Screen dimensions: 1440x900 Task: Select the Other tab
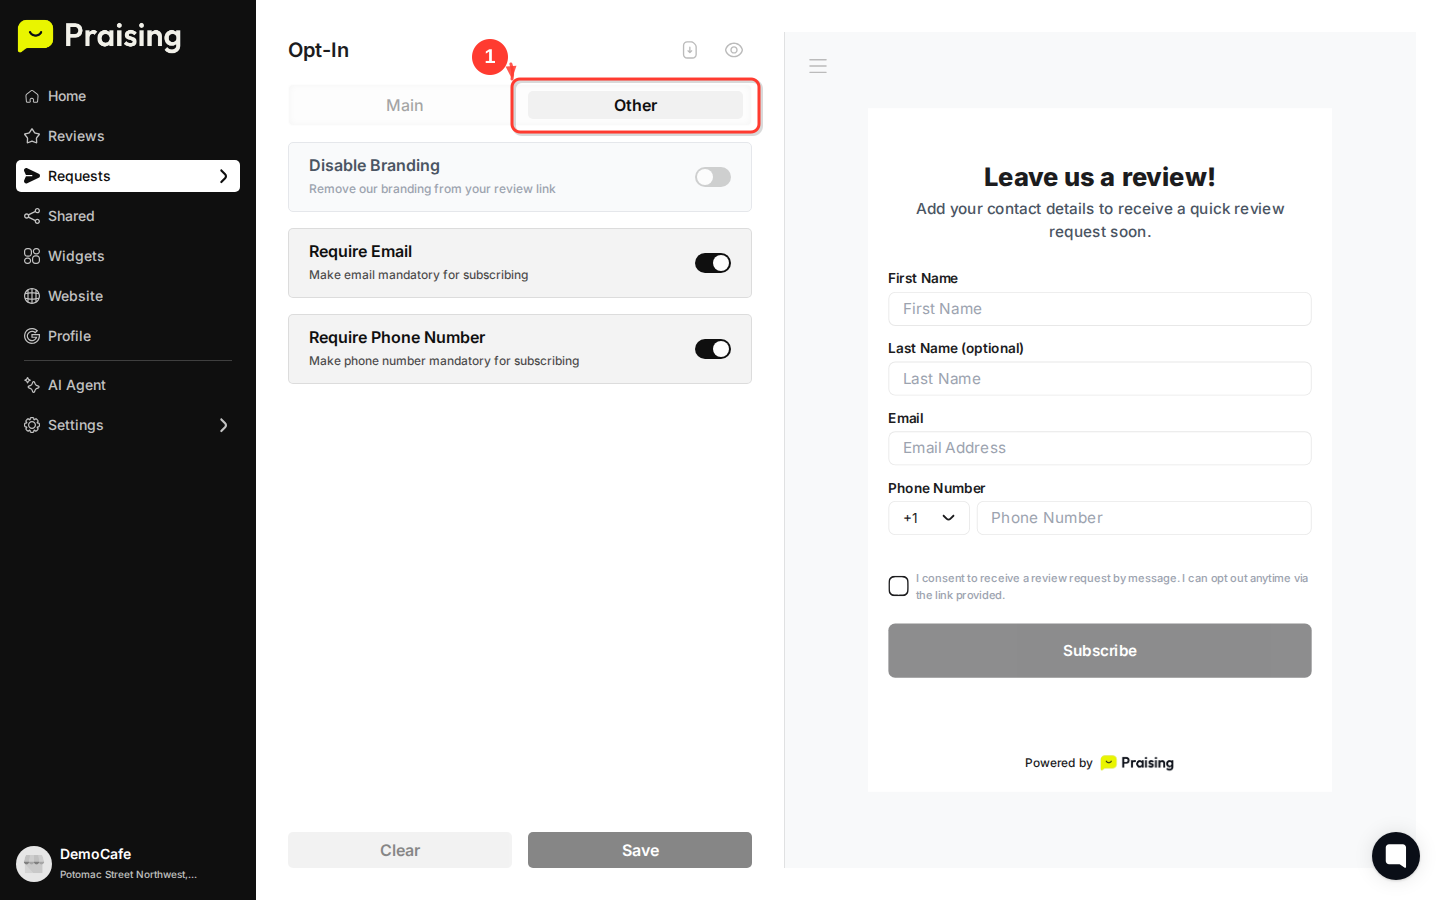click(x=635, y=105)
